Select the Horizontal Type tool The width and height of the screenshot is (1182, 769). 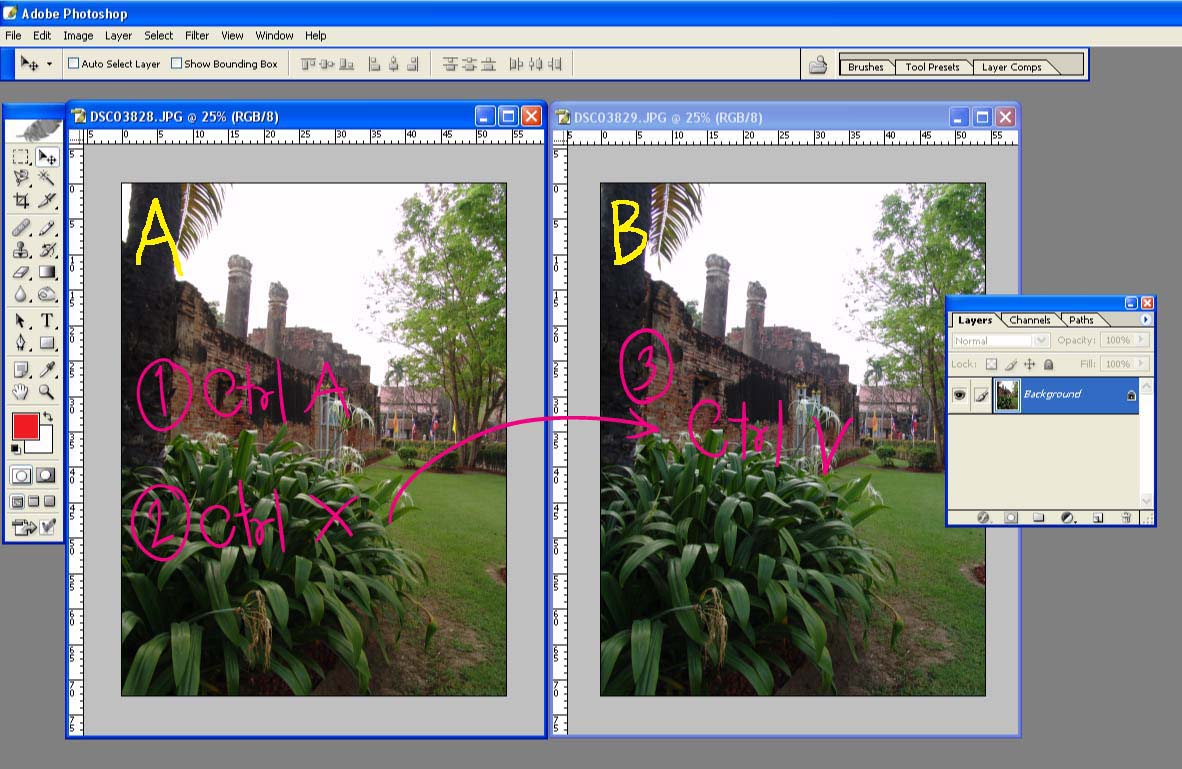[46, 321]
